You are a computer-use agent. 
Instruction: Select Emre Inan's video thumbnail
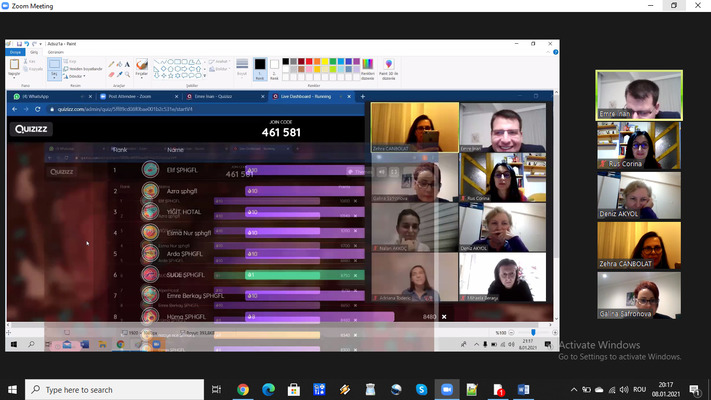[x=639, y=95]
